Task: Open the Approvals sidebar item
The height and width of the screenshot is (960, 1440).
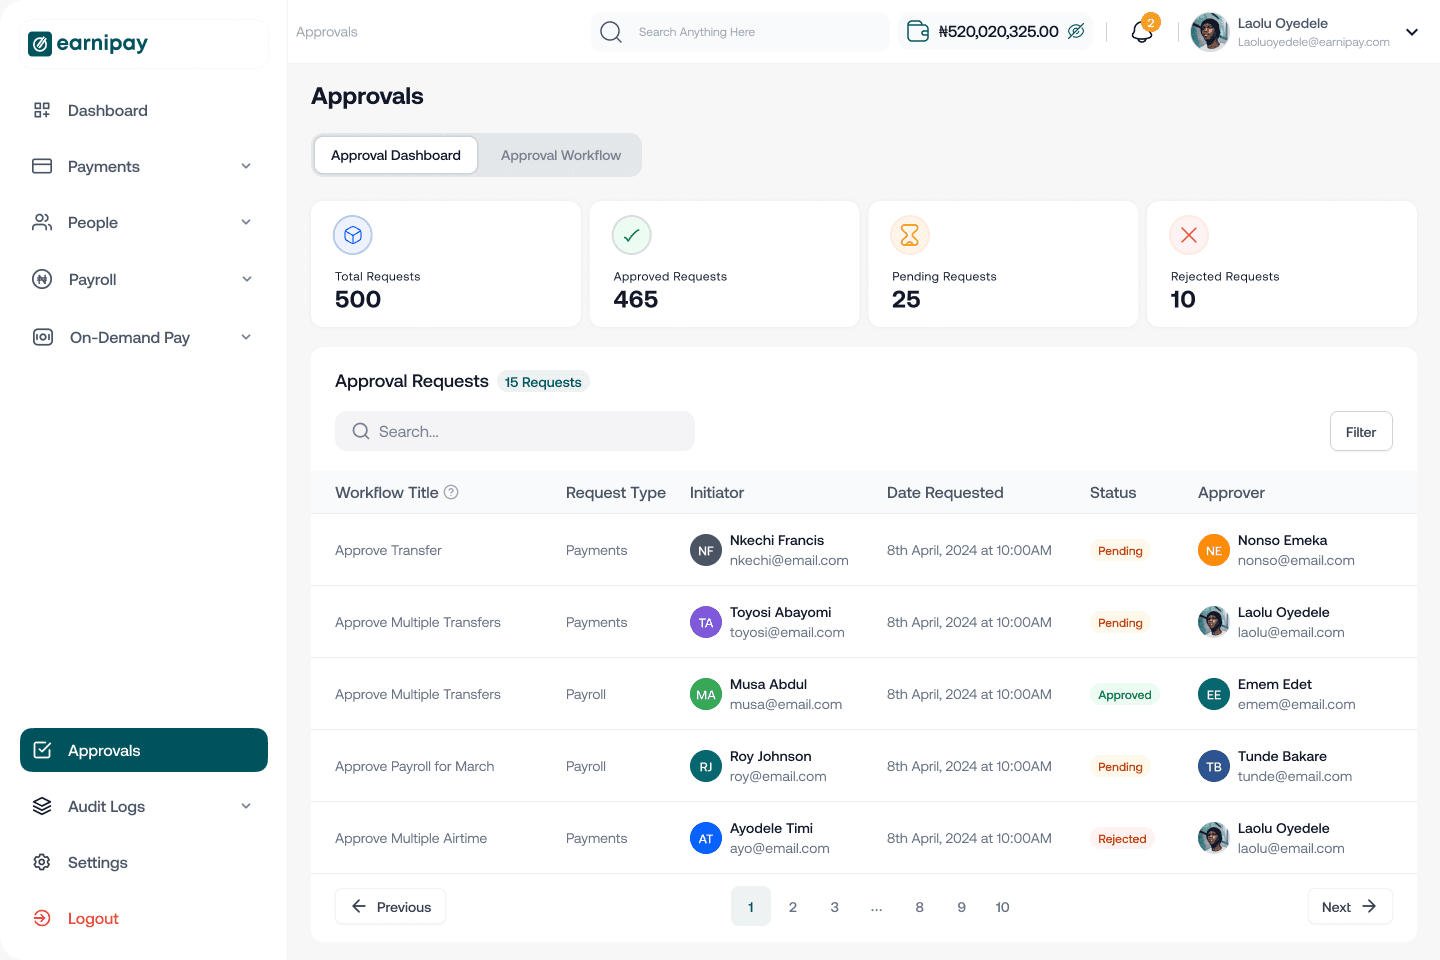Action: pyautogui.click(x=144, y=750)
